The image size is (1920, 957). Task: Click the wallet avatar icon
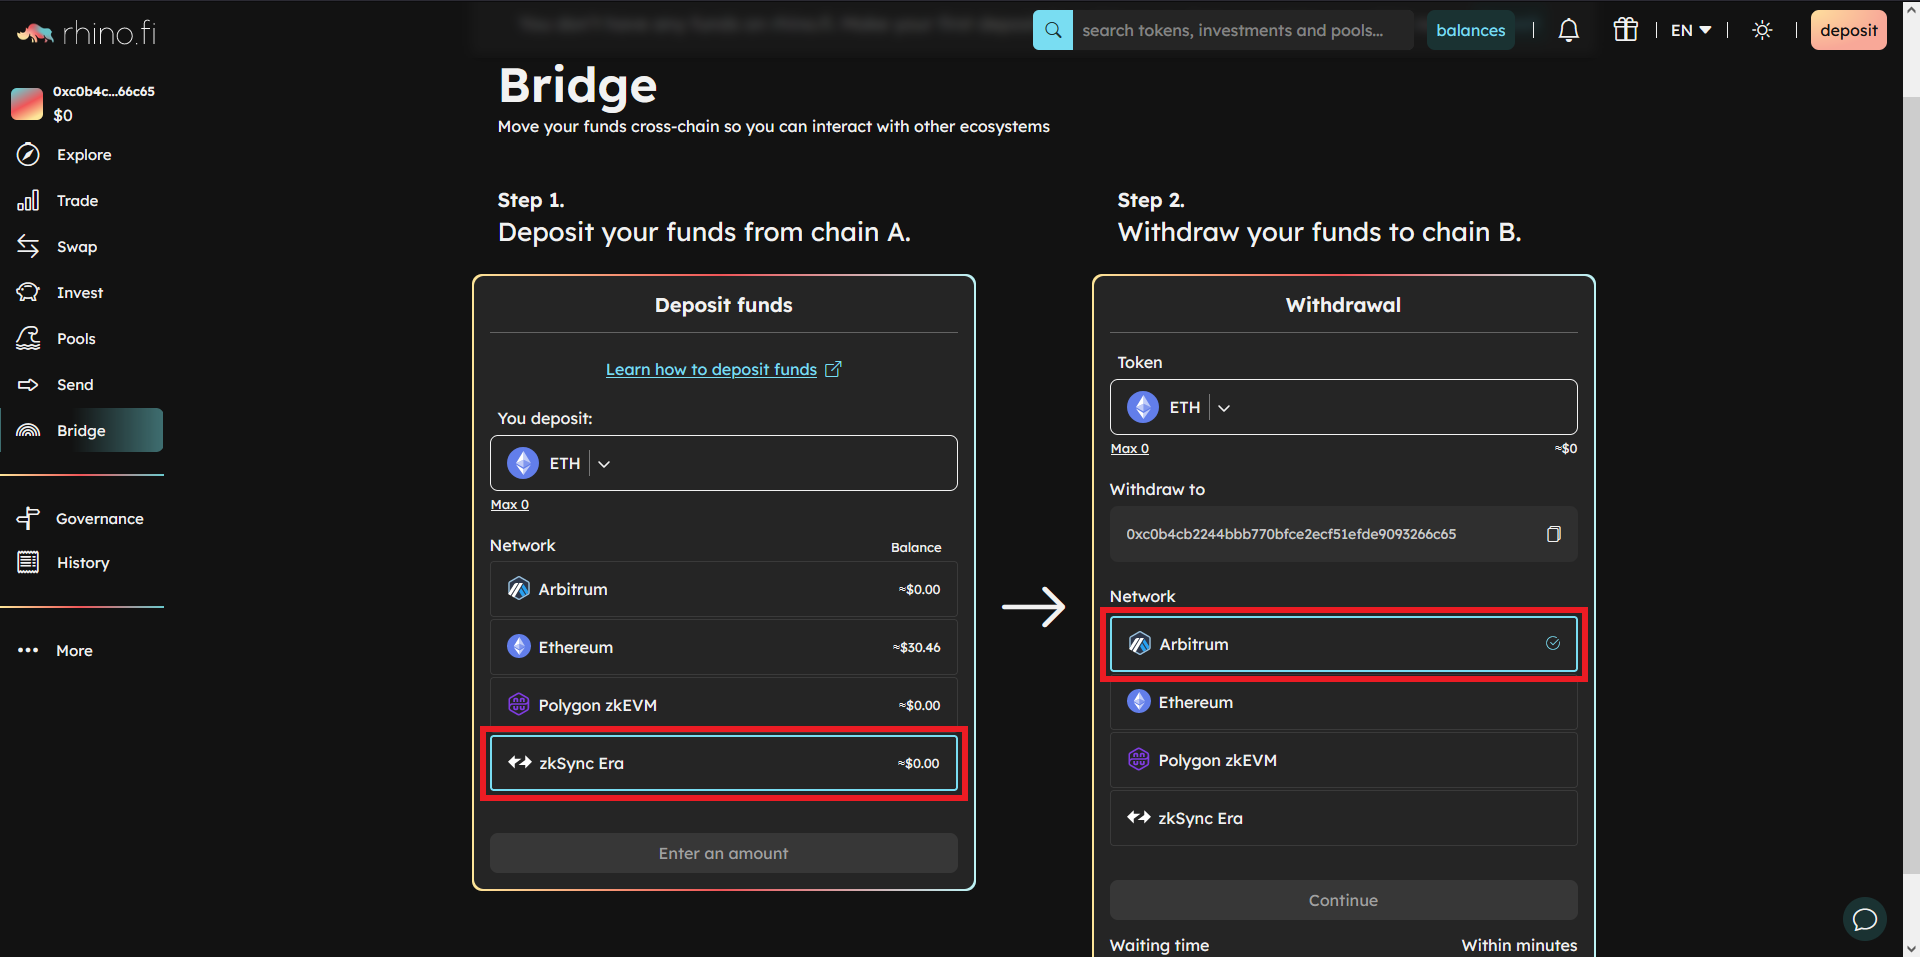point(27,103)
